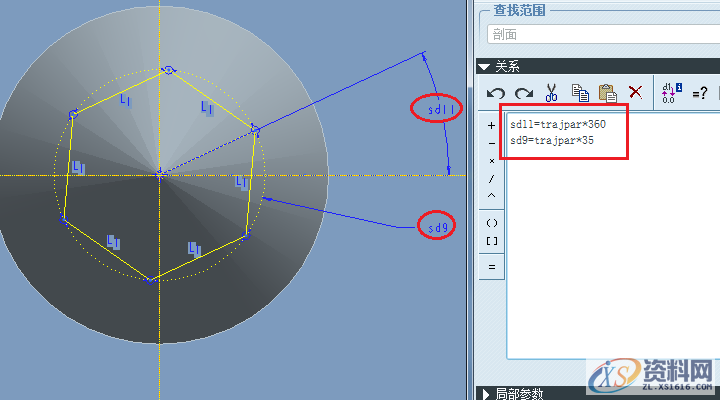Copy relation text with Copy icon

point(579,93)
